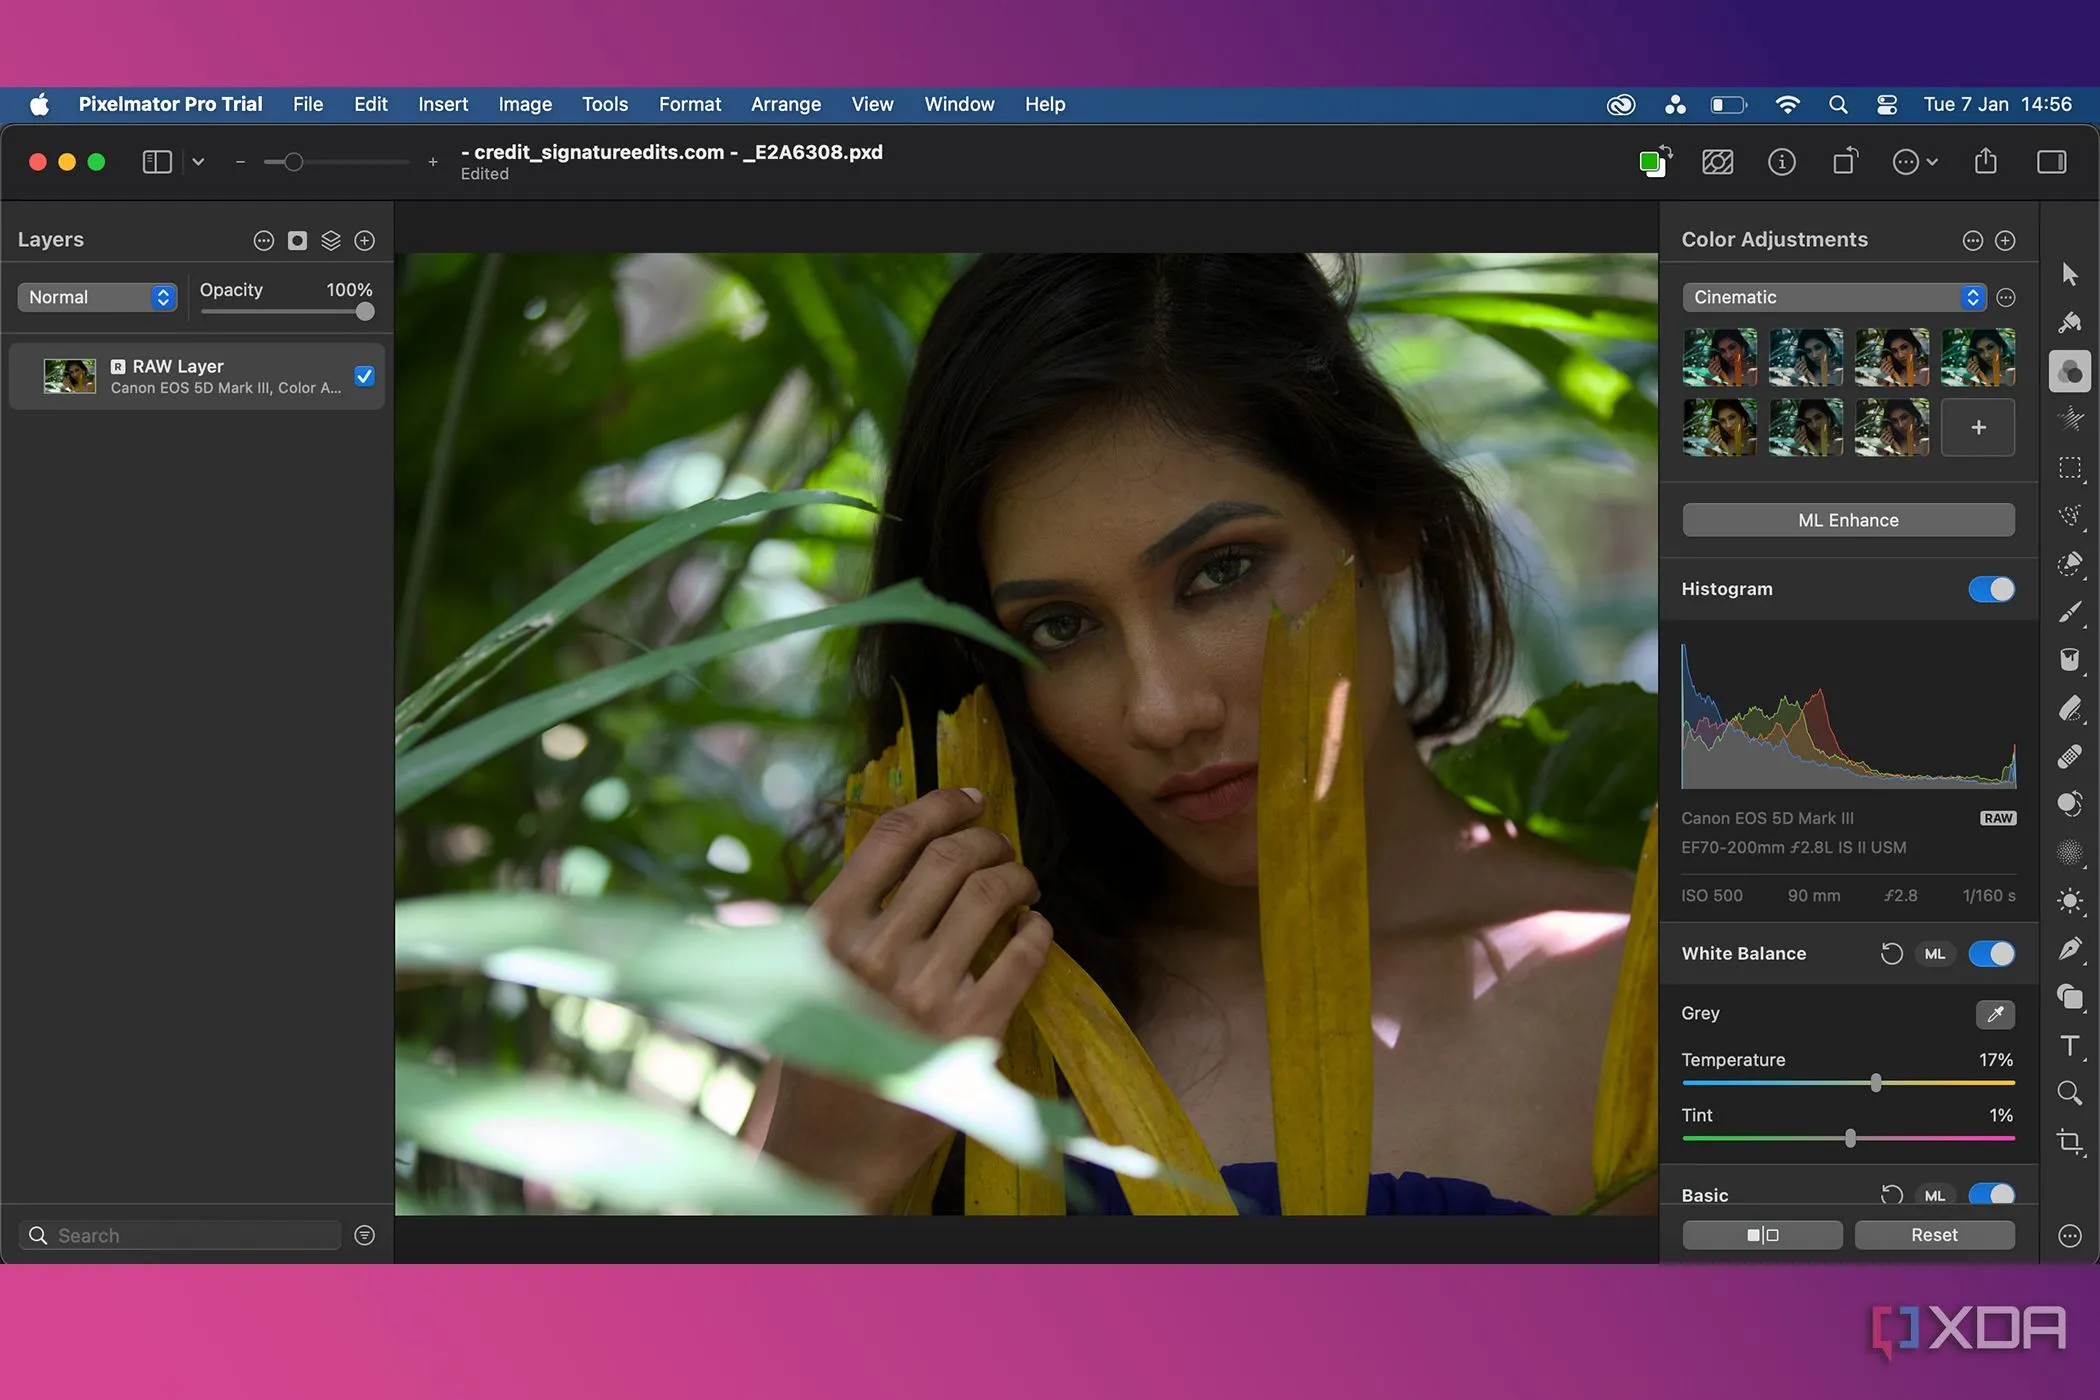The width and height of the screenshot is (2100, 1400).
Task: Toggle the show original compare button
Action: (x=1762, y=1235)
